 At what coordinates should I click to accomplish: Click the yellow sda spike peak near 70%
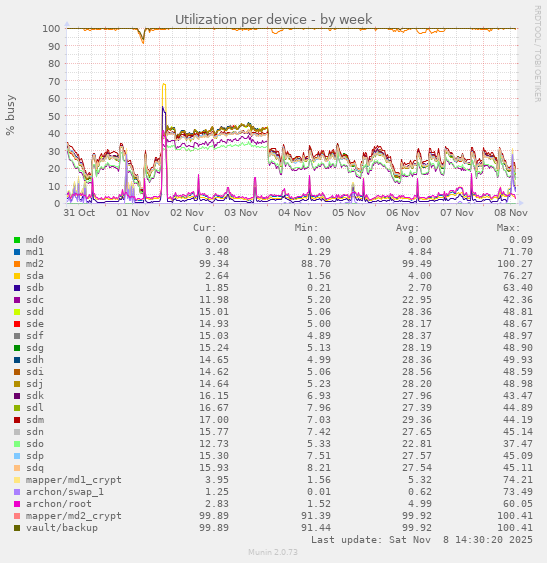click(x=164, y=85)
